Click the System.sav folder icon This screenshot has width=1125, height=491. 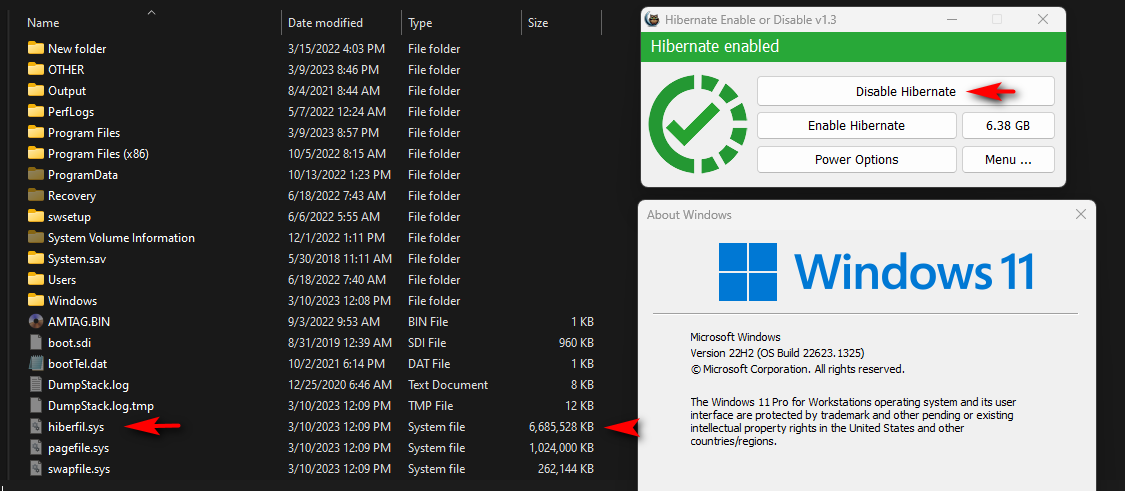click(36, 258)
